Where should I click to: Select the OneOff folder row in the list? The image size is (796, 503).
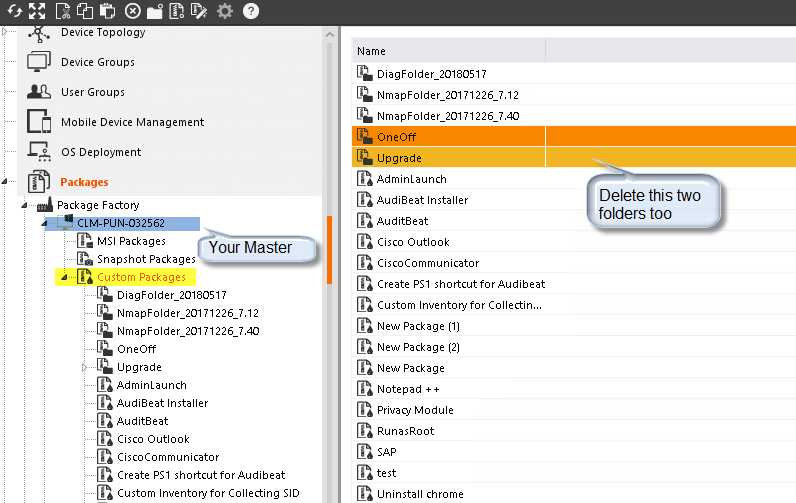point(398,137)
